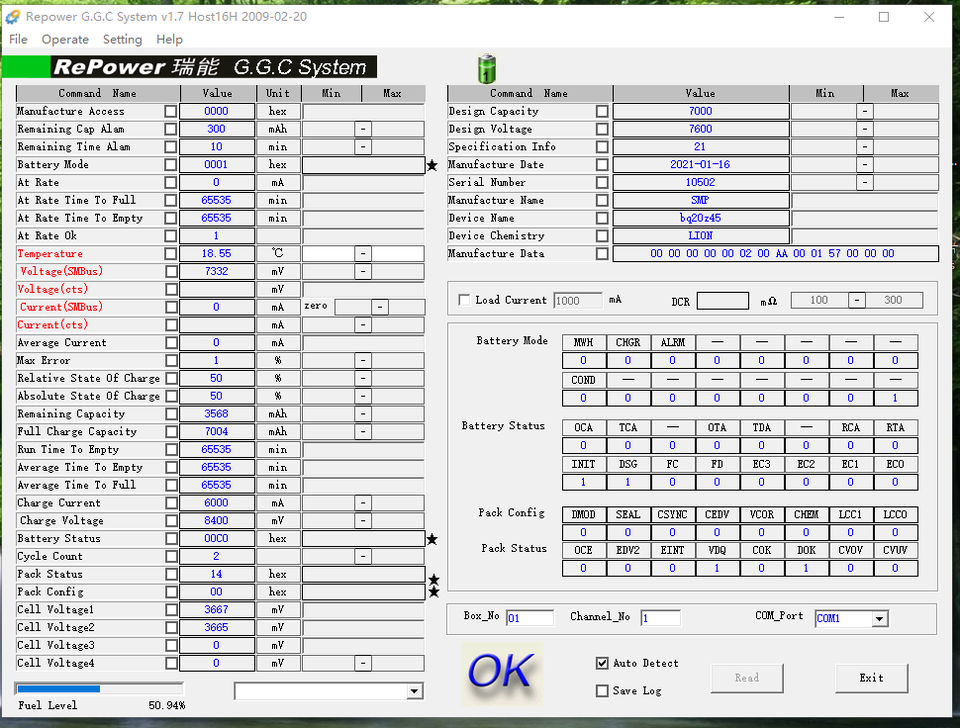Open the Operate menu
The image size is (960, 728).
click(65, 39)
